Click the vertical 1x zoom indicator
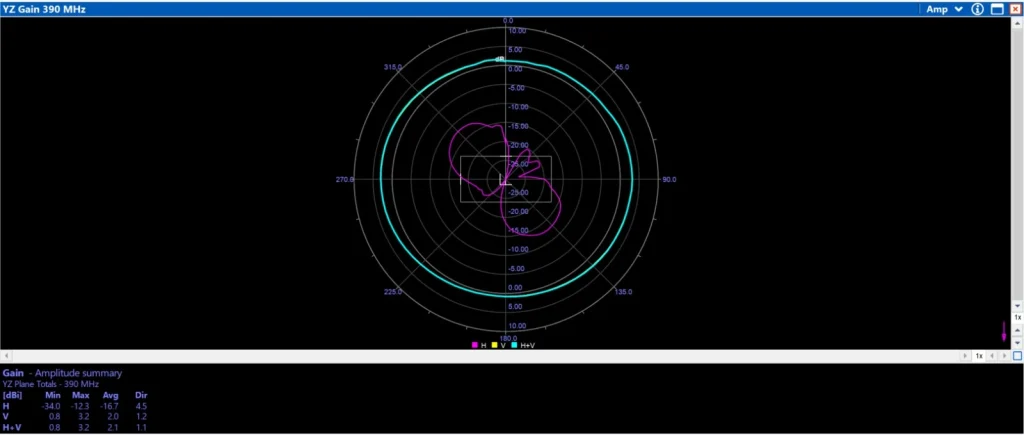 coord(1017,317)
